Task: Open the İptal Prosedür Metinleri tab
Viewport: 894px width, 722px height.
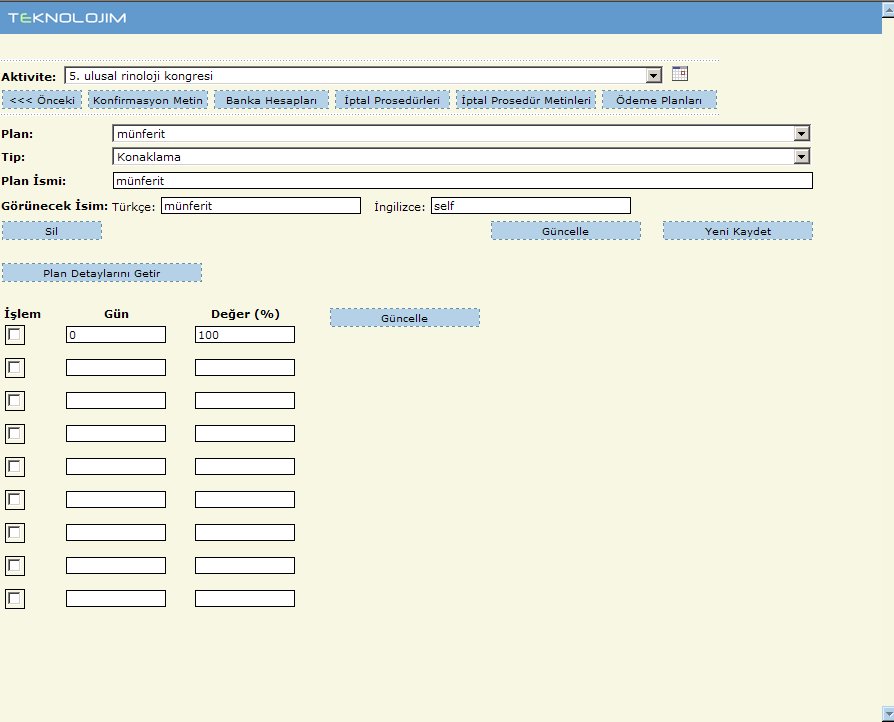Action: point(526,100)
